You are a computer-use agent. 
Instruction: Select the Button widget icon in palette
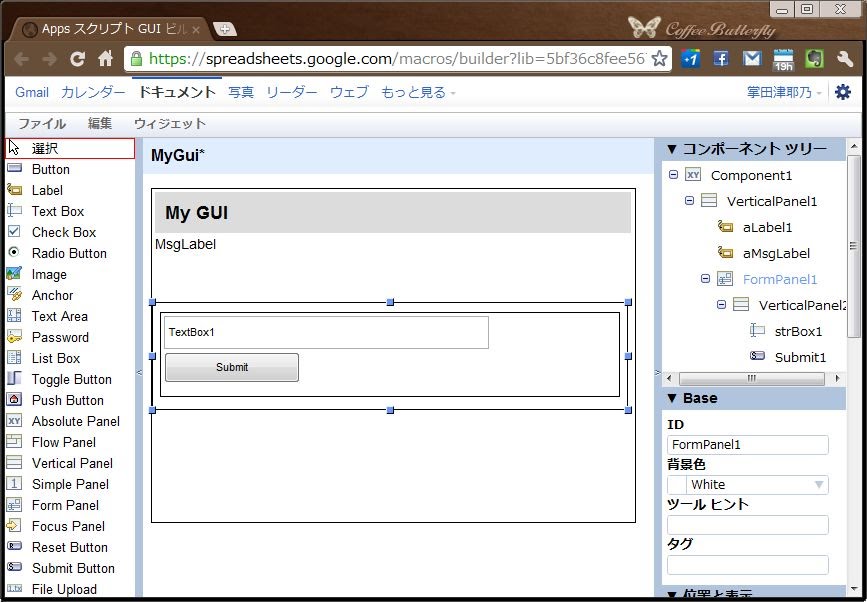click(x=14, y=169)
